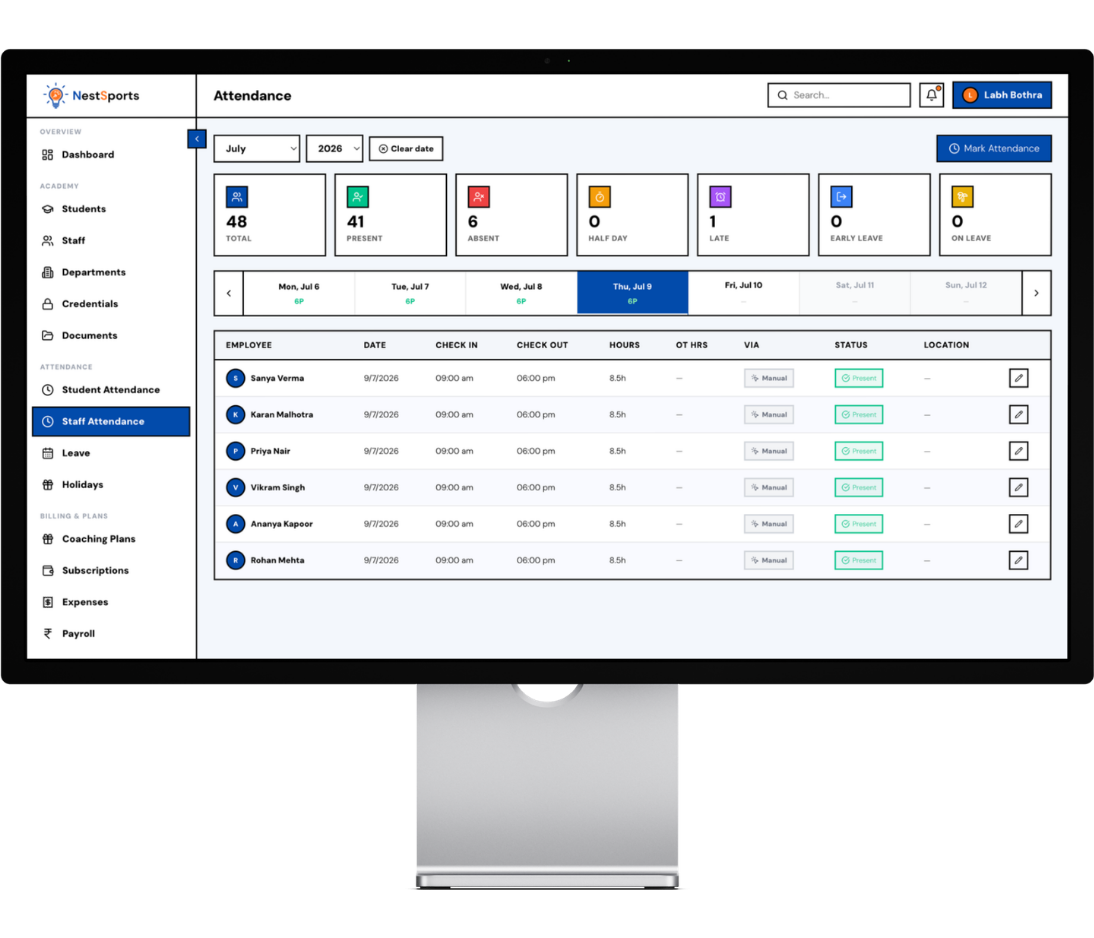1094x938 pixels.
Task: Open Staff Attendance in the sidebar
Action: click(x=111, y=422)
